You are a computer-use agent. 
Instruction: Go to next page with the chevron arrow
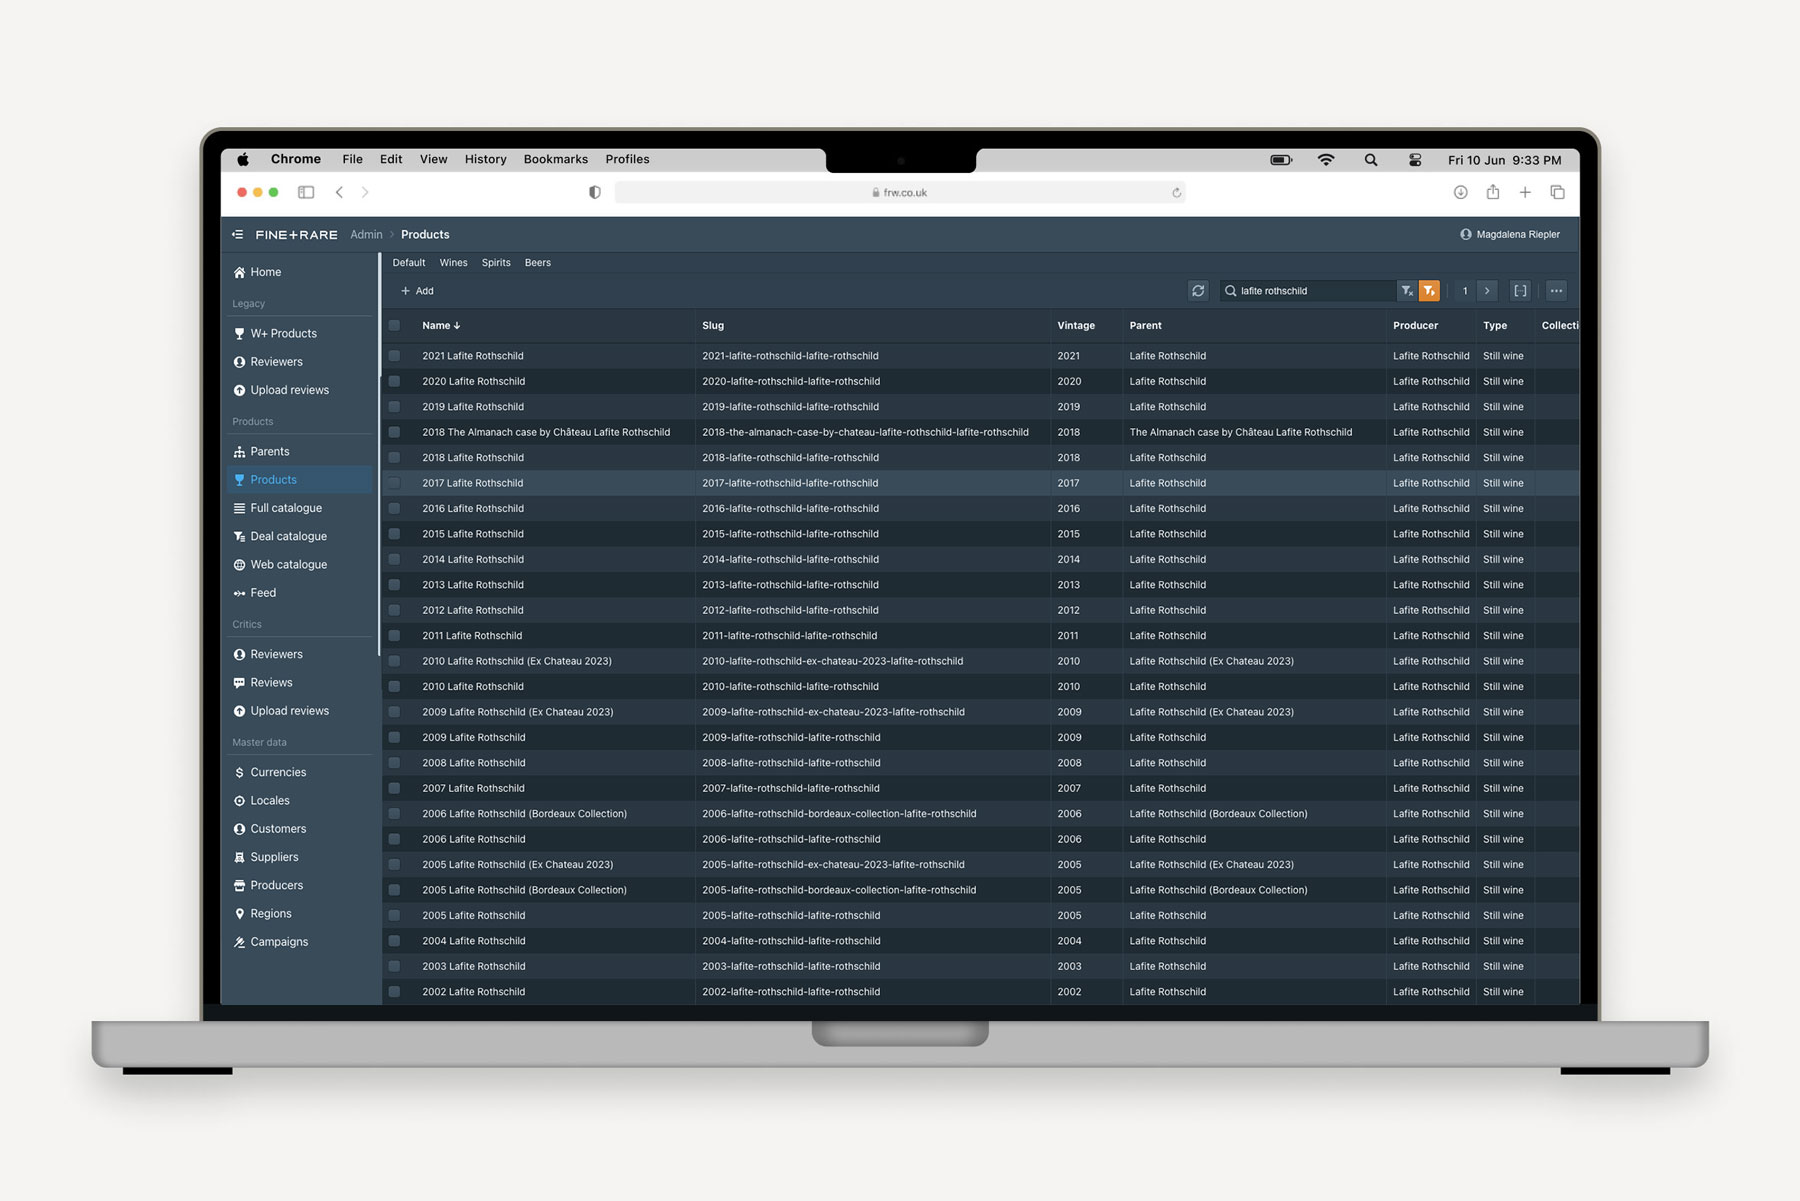pos(1487,291)
